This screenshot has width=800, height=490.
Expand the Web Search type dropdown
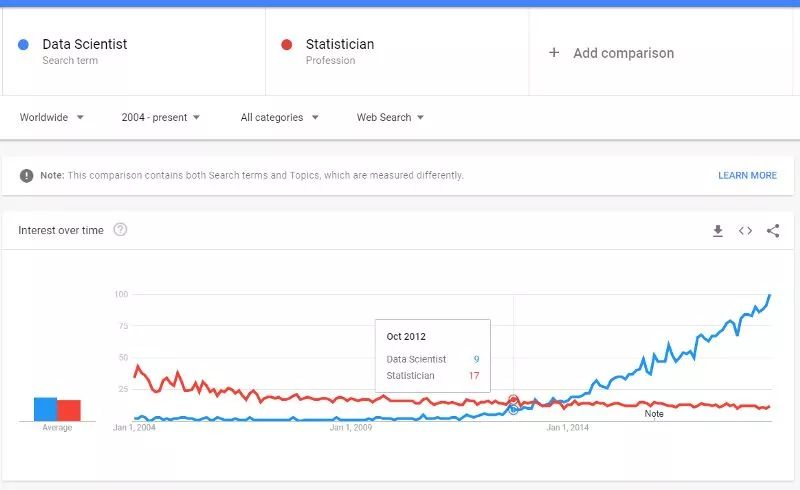[x=391, y=117]
